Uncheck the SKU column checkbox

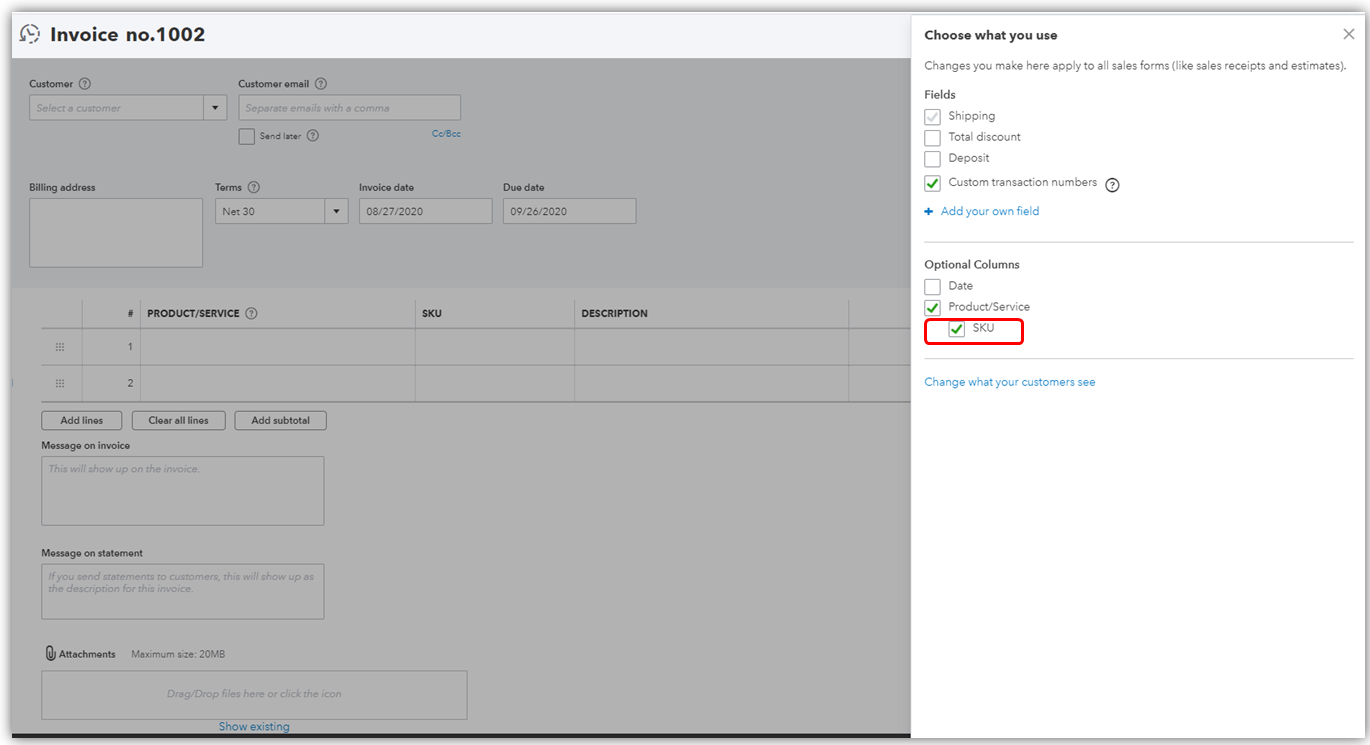tap(957, 329)
